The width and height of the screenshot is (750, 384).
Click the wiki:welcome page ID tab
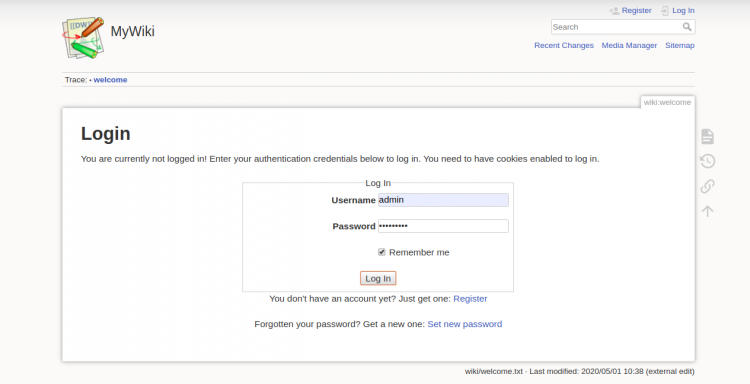point(667,102)
